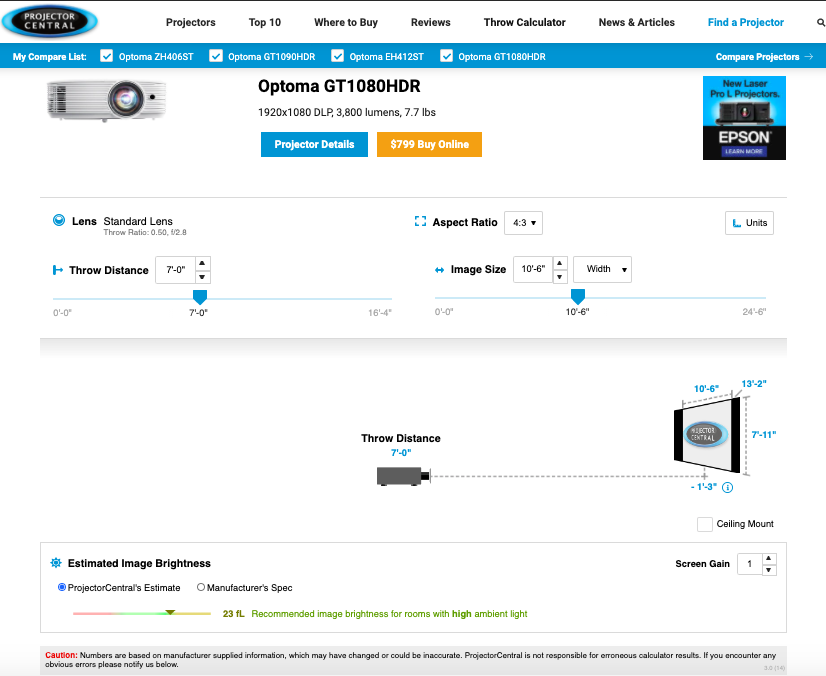Click the $799 Buy Online button
Viewport: 826px width, 676px height.
[x=429, y=144]
